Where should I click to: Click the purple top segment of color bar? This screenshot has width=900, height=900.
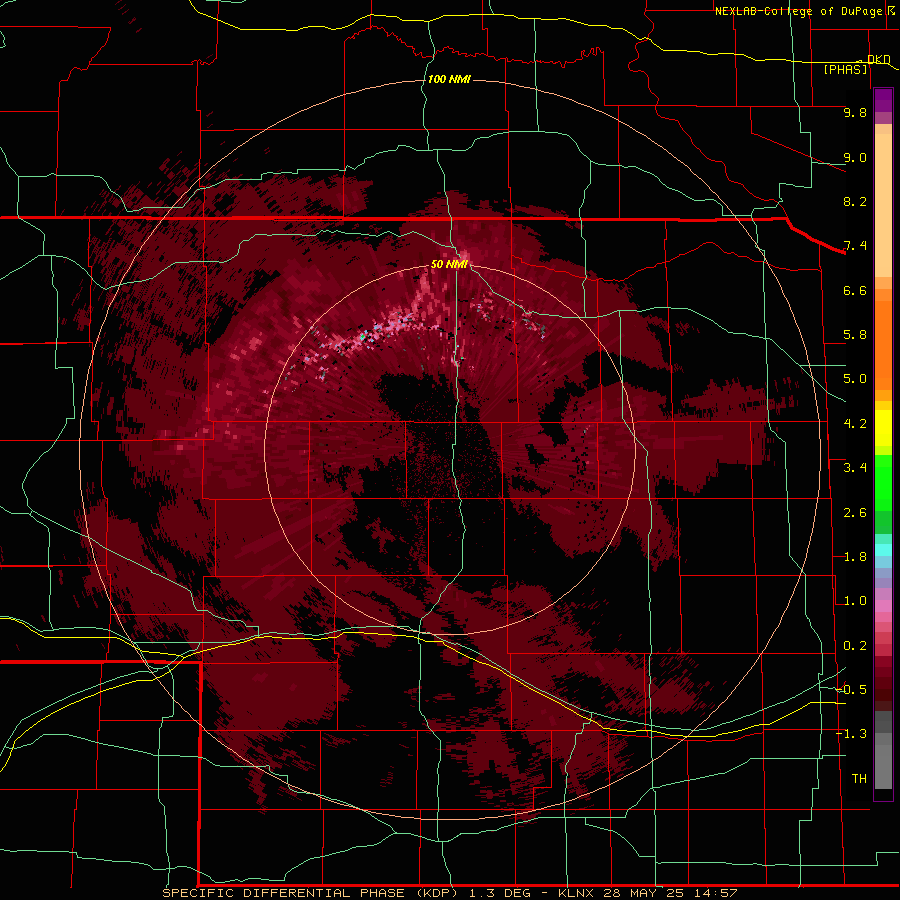coord(883,100)
